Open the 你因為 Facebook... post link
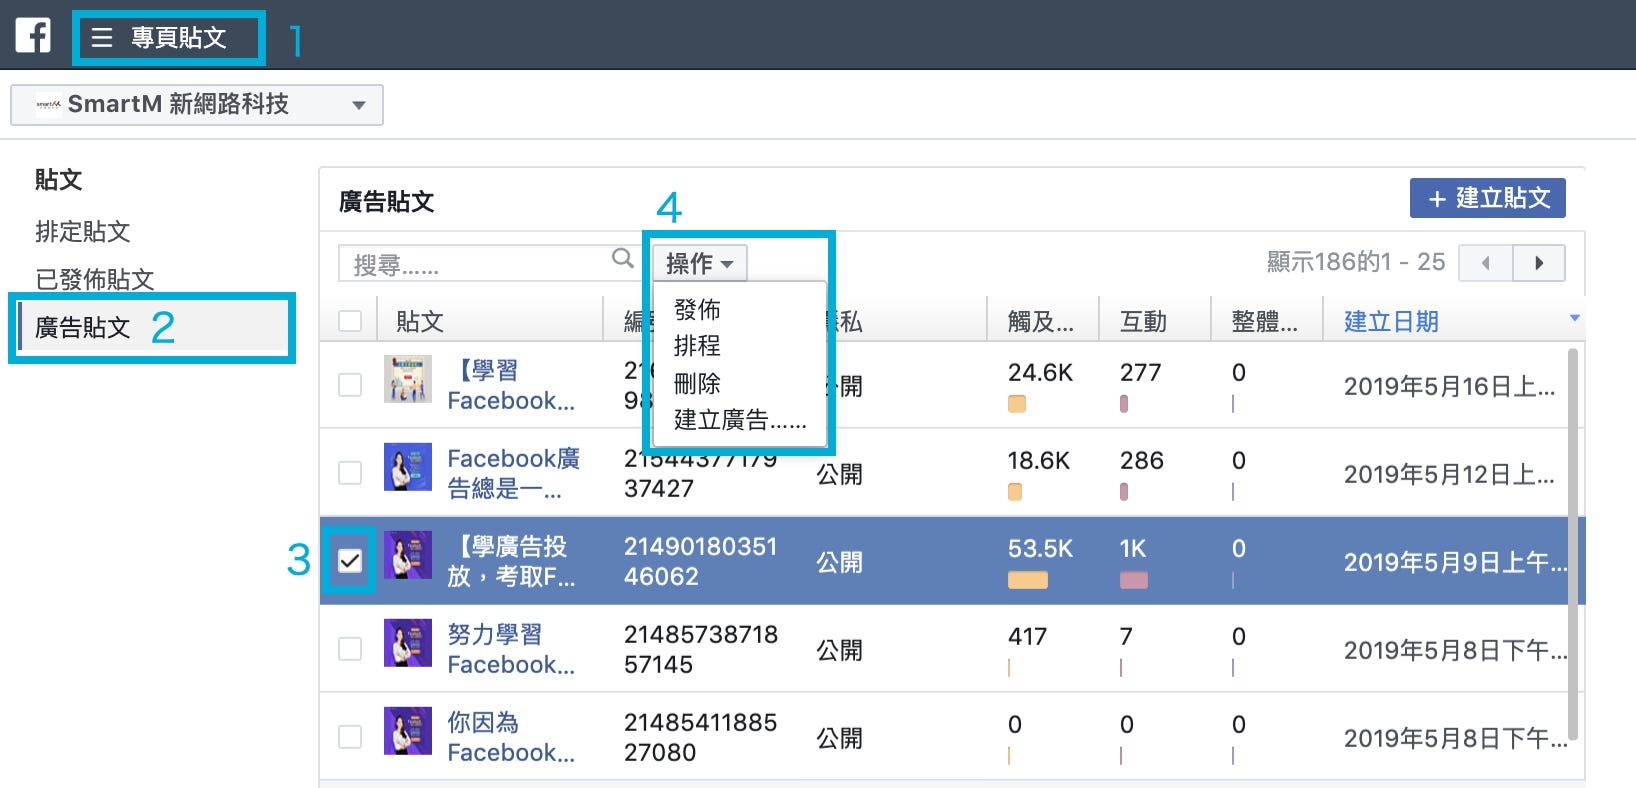1636x788 pixels. [511, 737]
